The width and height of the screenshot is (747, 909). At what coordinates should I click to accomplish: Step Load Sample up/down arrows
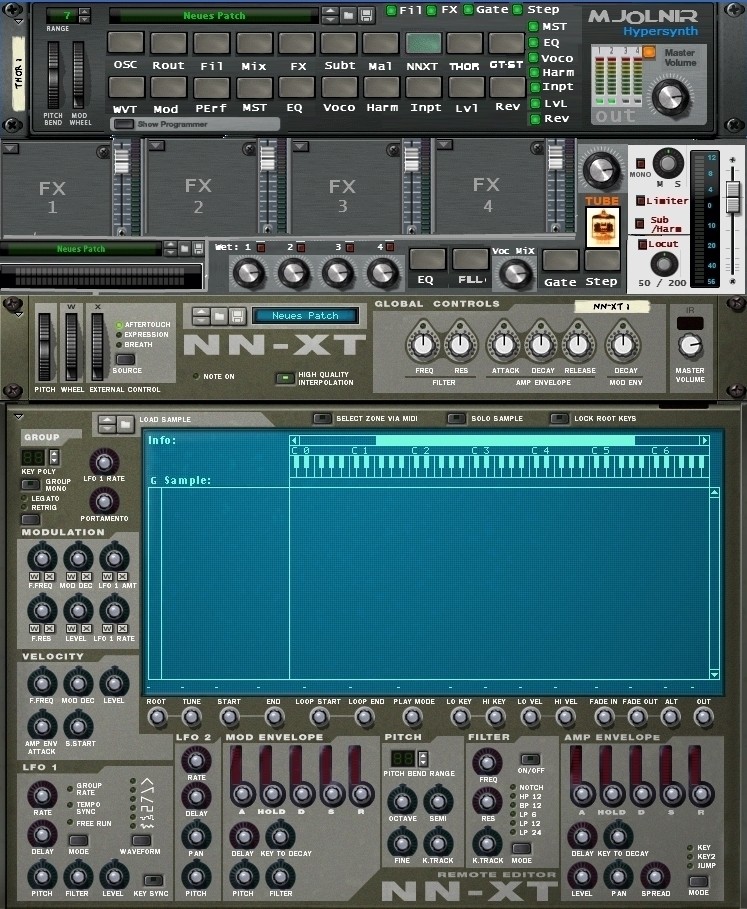tap(107, 424)
